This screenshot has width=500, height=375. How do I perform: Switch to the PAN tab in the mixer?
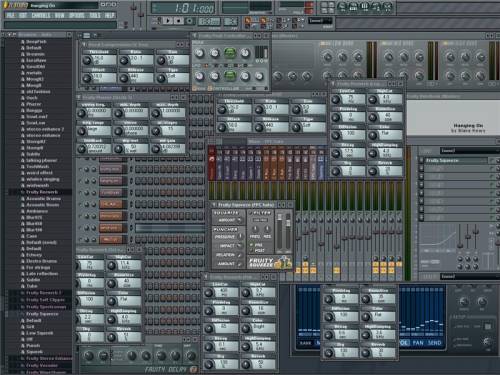(x=418, y=343)
